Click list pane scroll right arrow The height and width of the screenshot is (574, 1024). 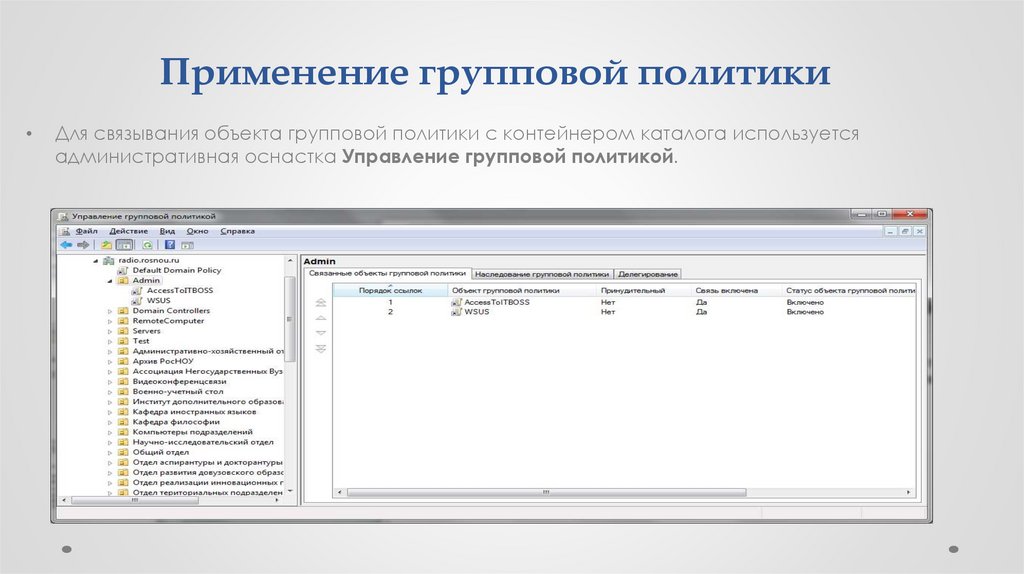point(909,492)
